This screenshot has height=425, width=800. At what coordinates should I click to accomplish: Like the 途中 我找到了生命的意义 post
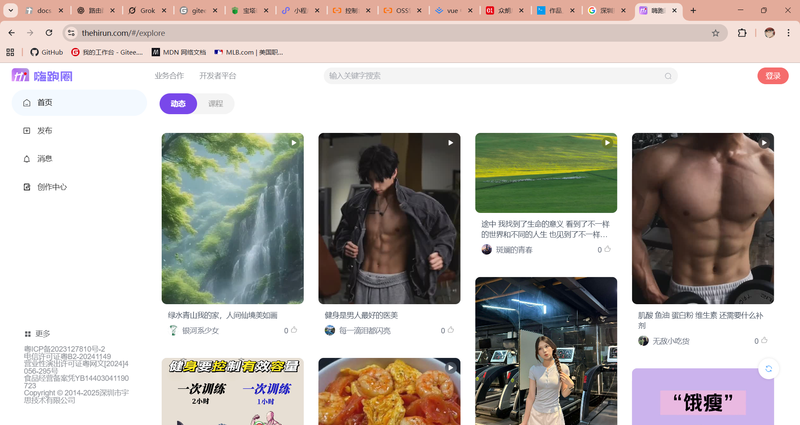tap(607, 249)
